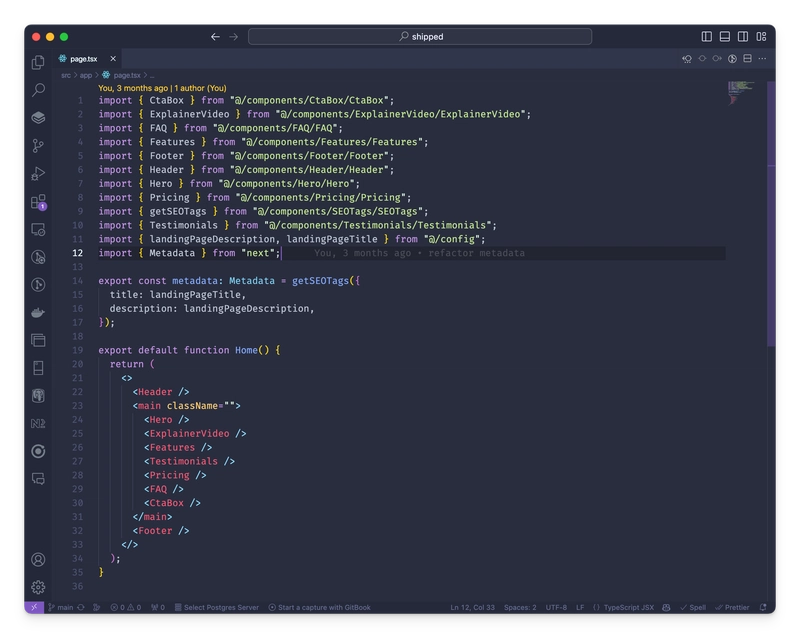Open the '1 author (You)' code lens
Screen dimensions: 800x638
[200, 88]
